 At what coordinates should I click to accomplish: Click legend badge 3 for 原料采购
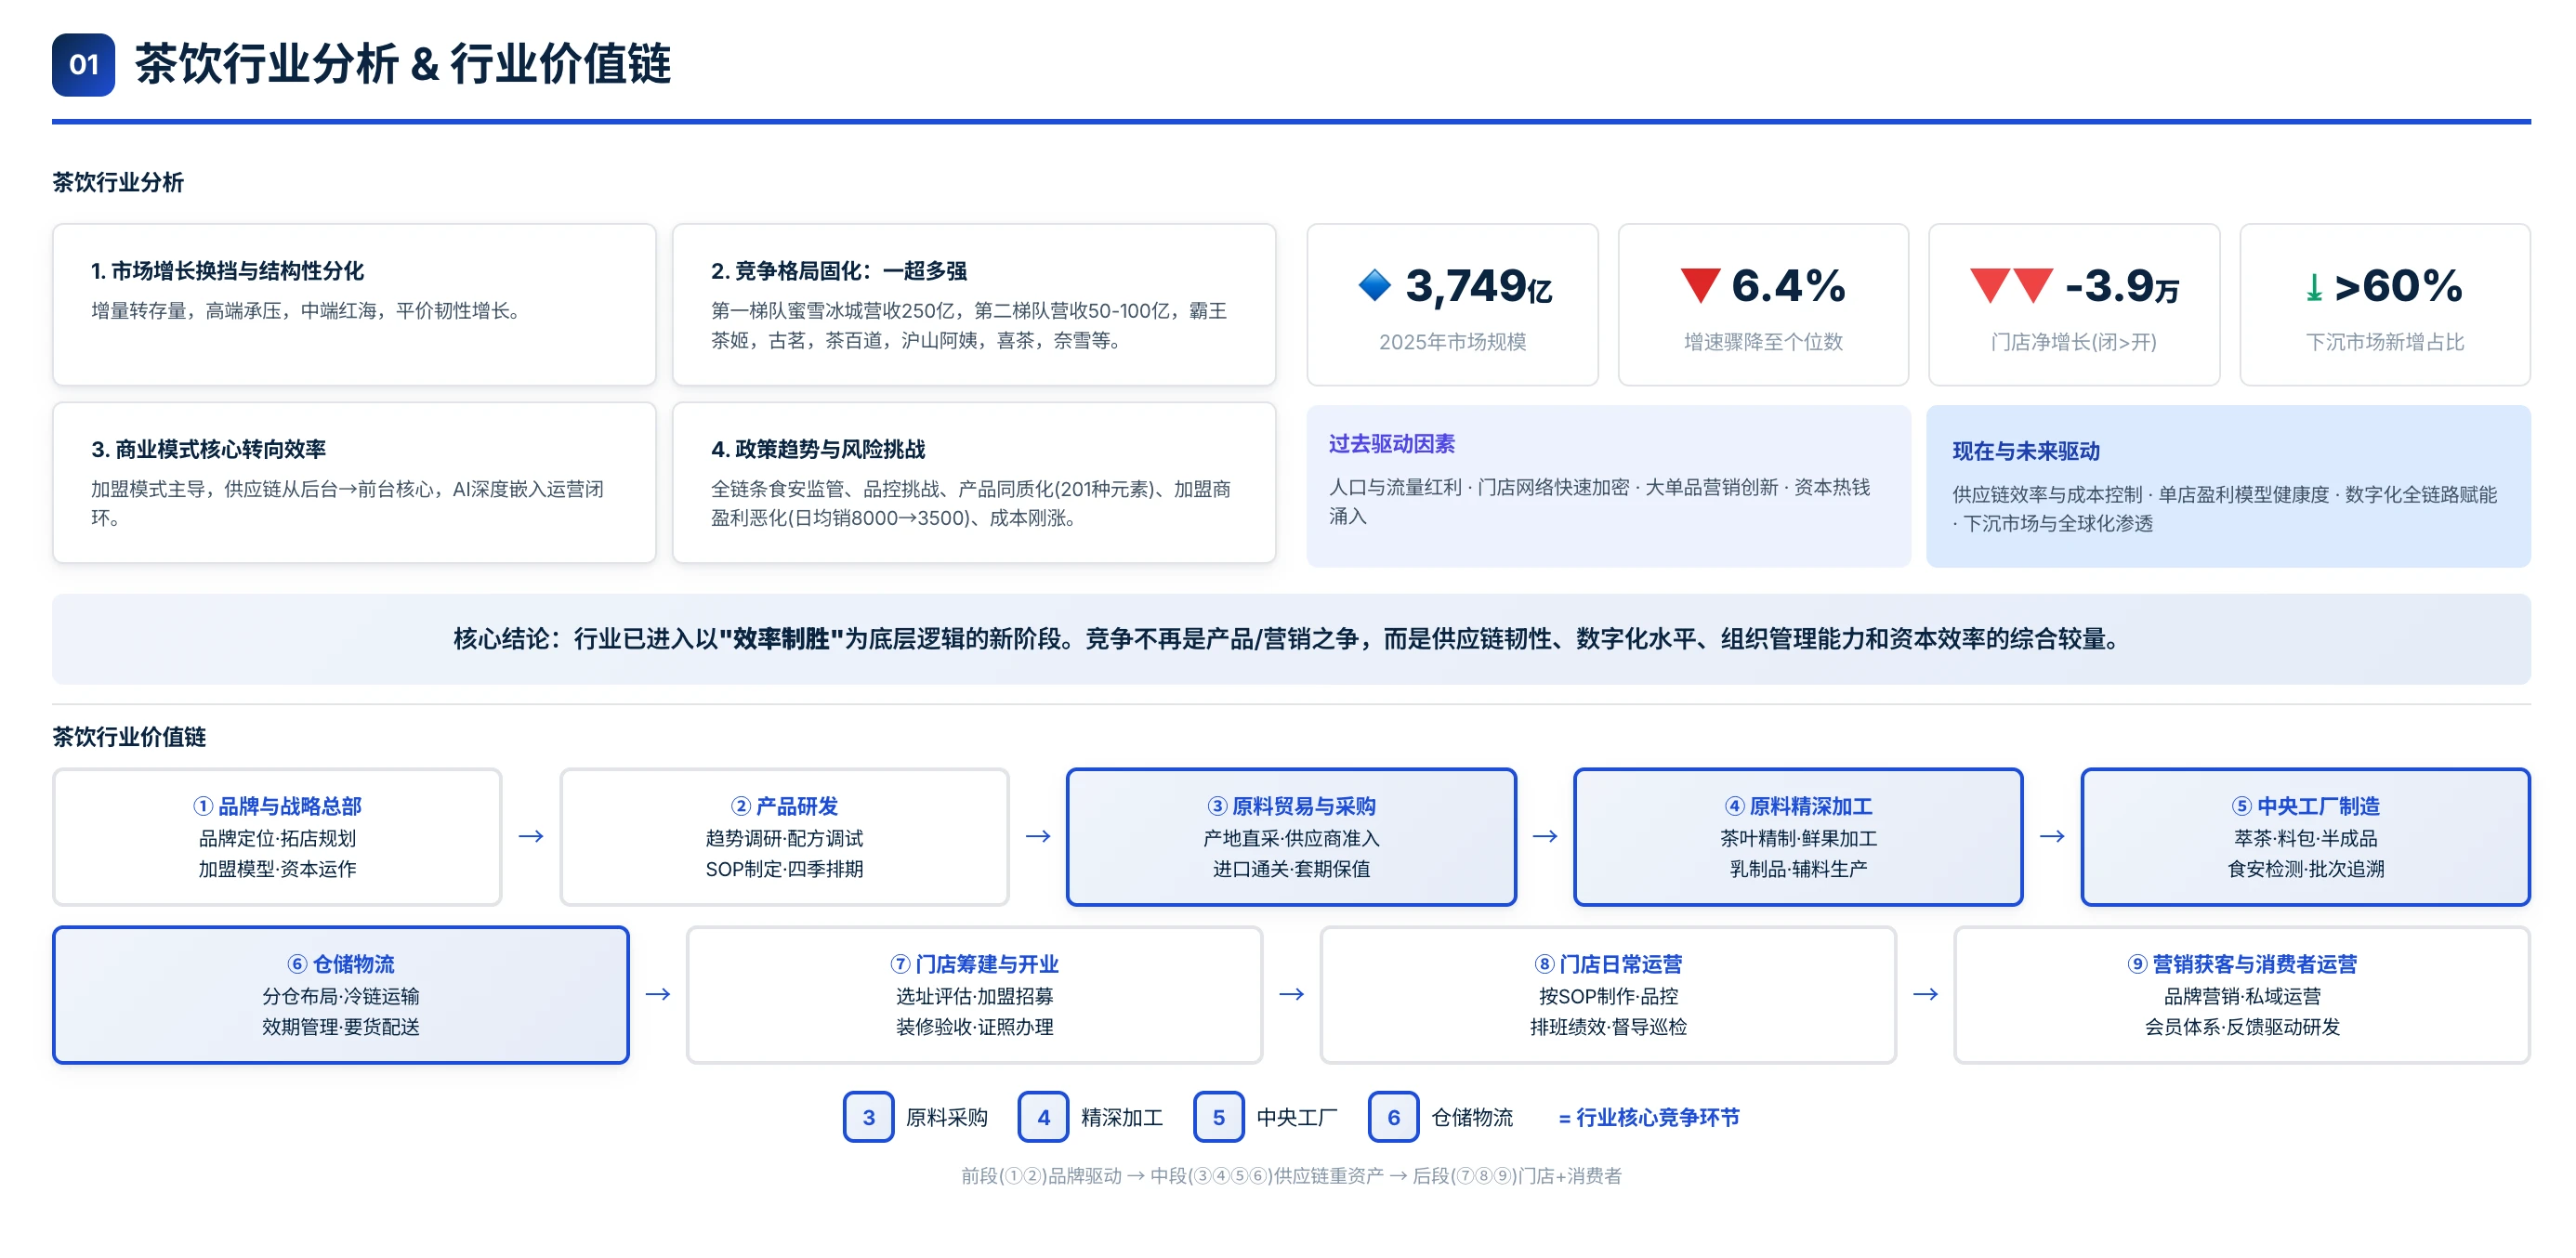pos(868,1117)
